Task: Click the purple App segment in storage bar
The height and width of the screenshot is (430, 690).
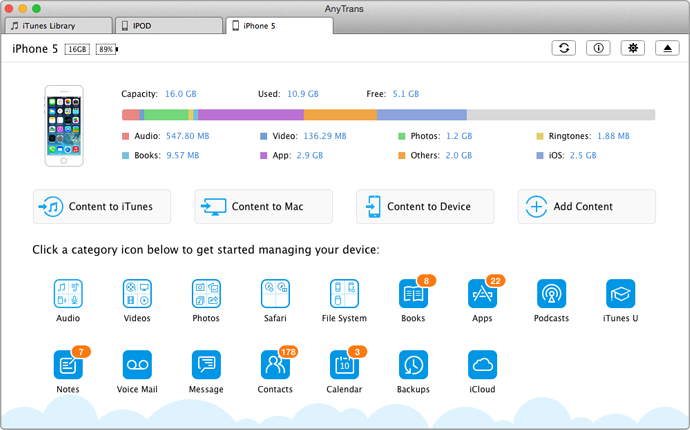Action: (x=251, y=115)
